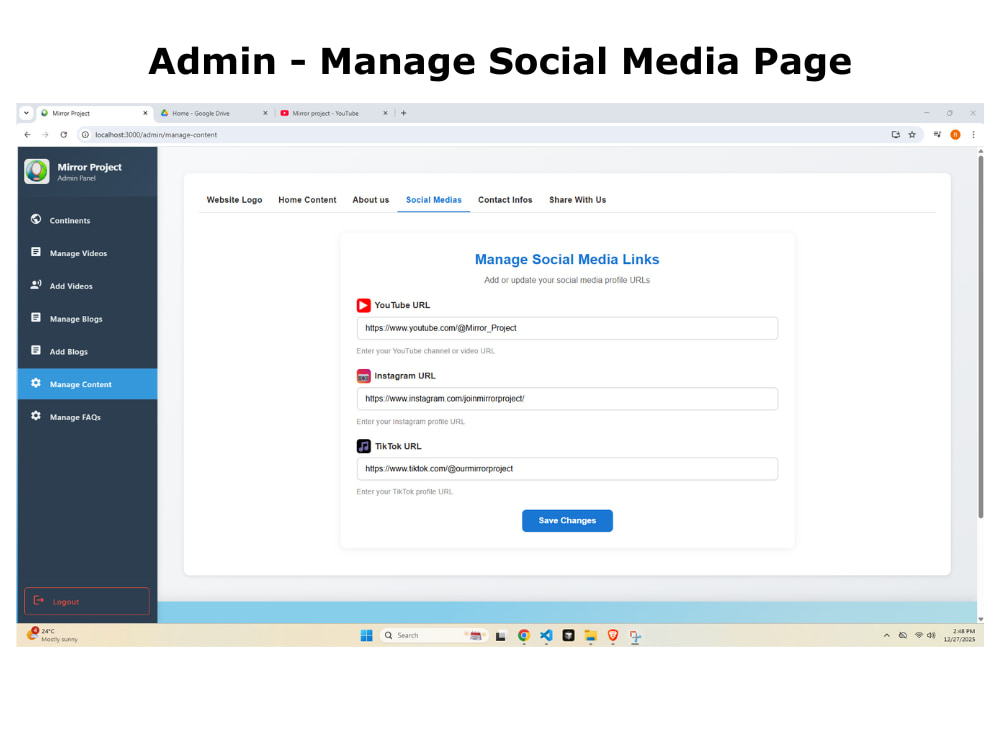Viewport: 1000px width, 750px height.
Task: Click the 'Manage Social Media Links' heading
Action: (x=567, y=260)
